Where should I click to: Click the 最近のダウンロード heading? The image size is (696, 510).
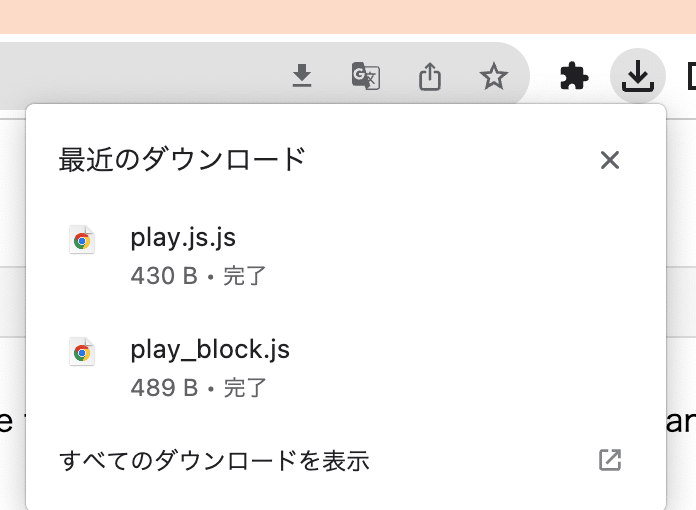click(182, 159)
